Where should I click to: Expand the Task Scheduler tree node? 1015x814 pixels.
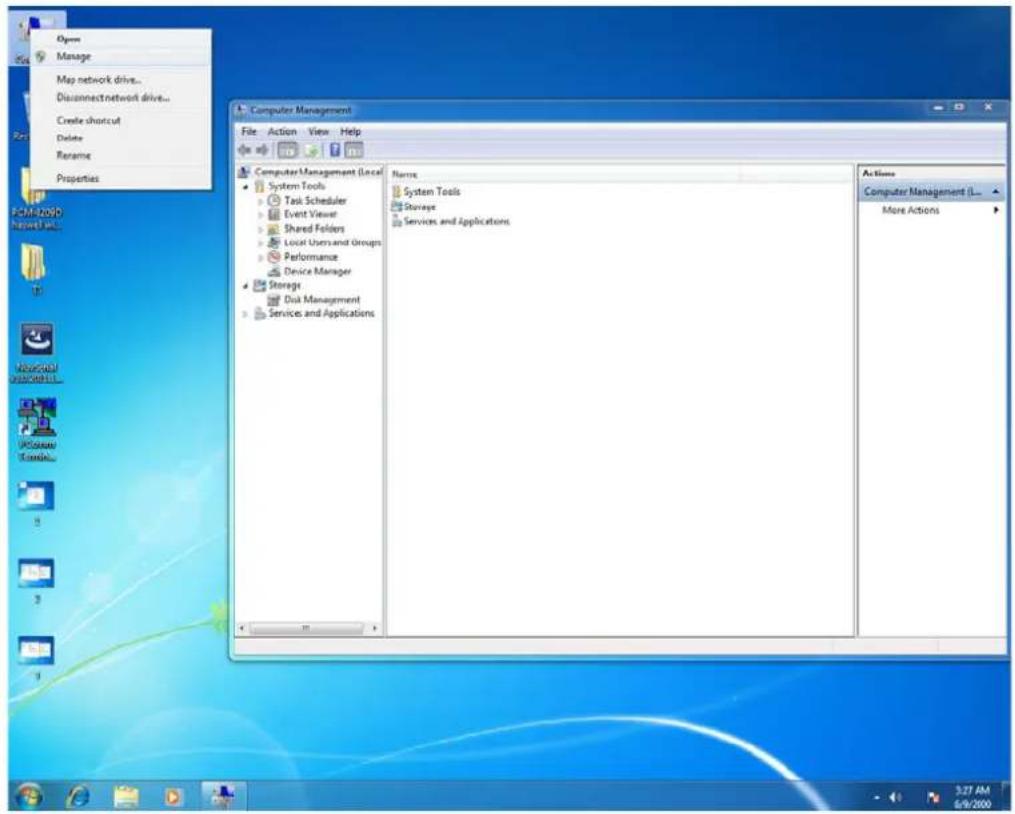click(x=260, y=201)
